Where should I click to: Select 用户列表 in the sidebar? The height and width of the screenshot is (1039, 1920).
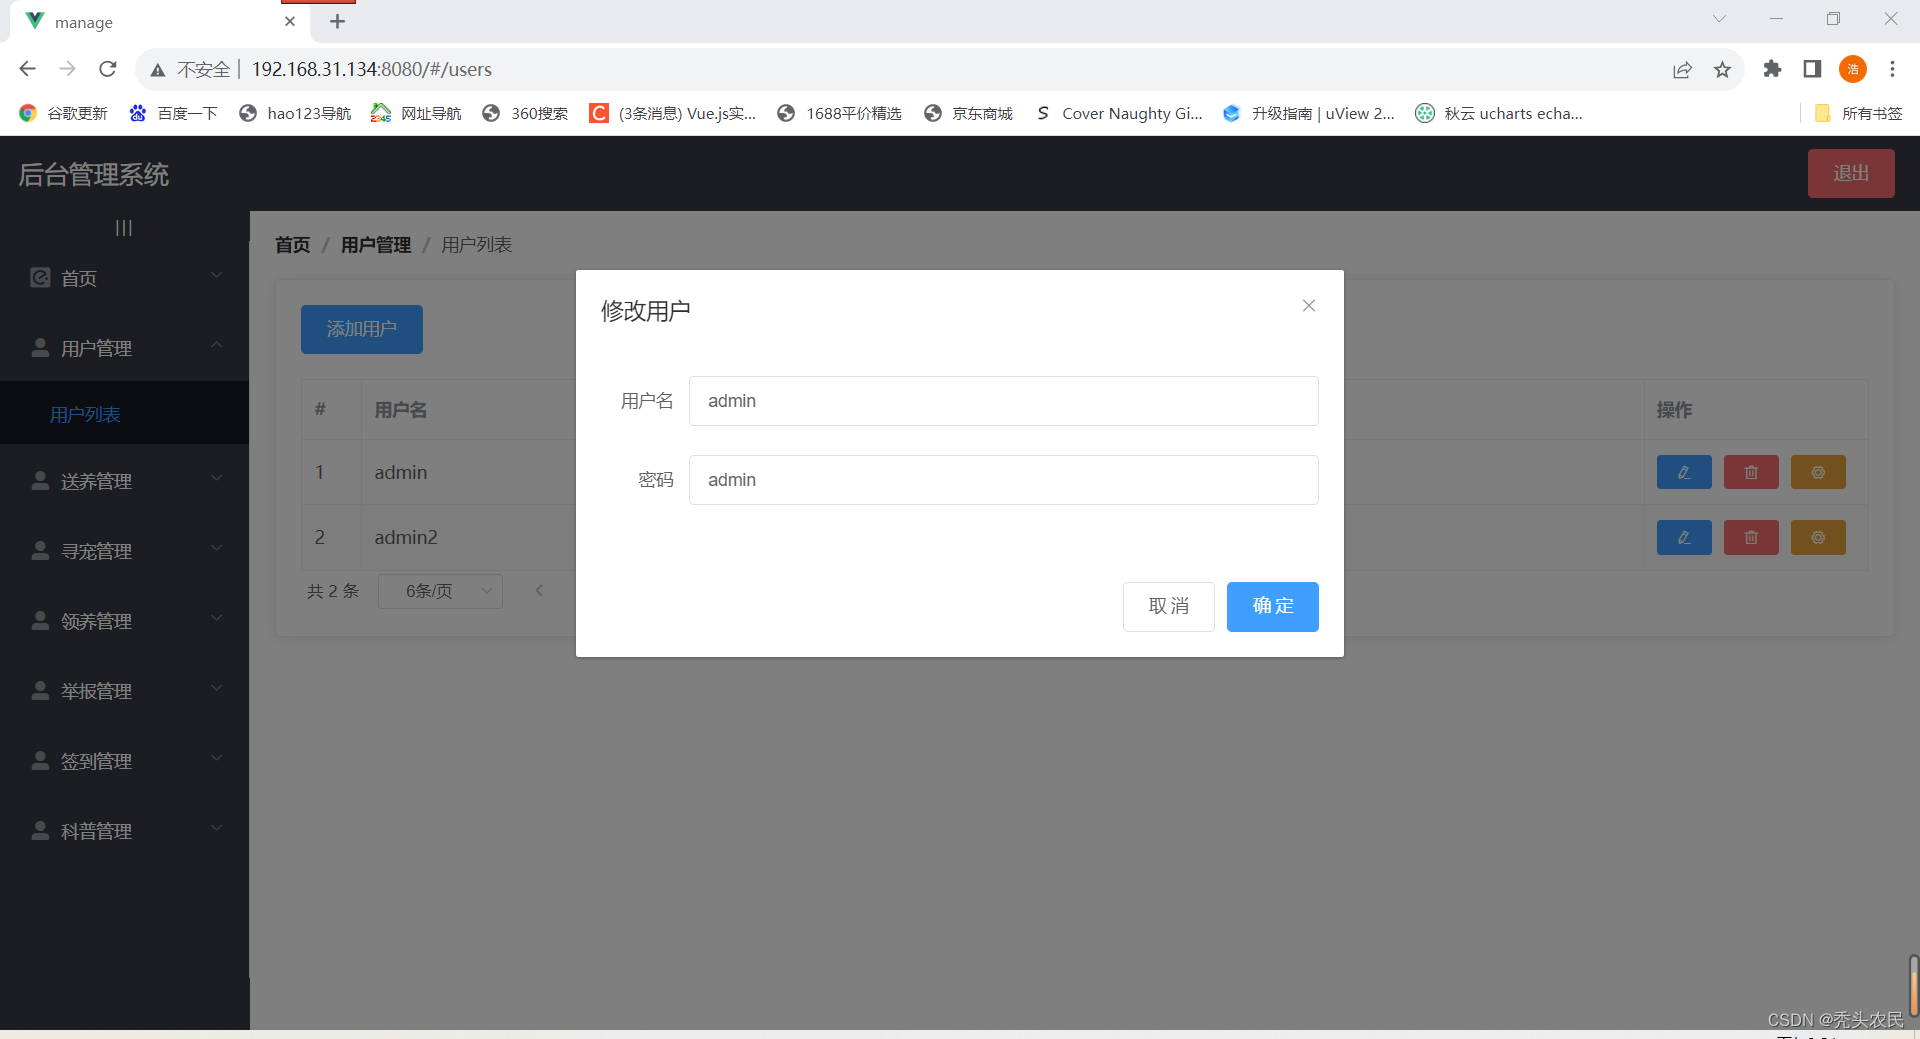(124, 414)
